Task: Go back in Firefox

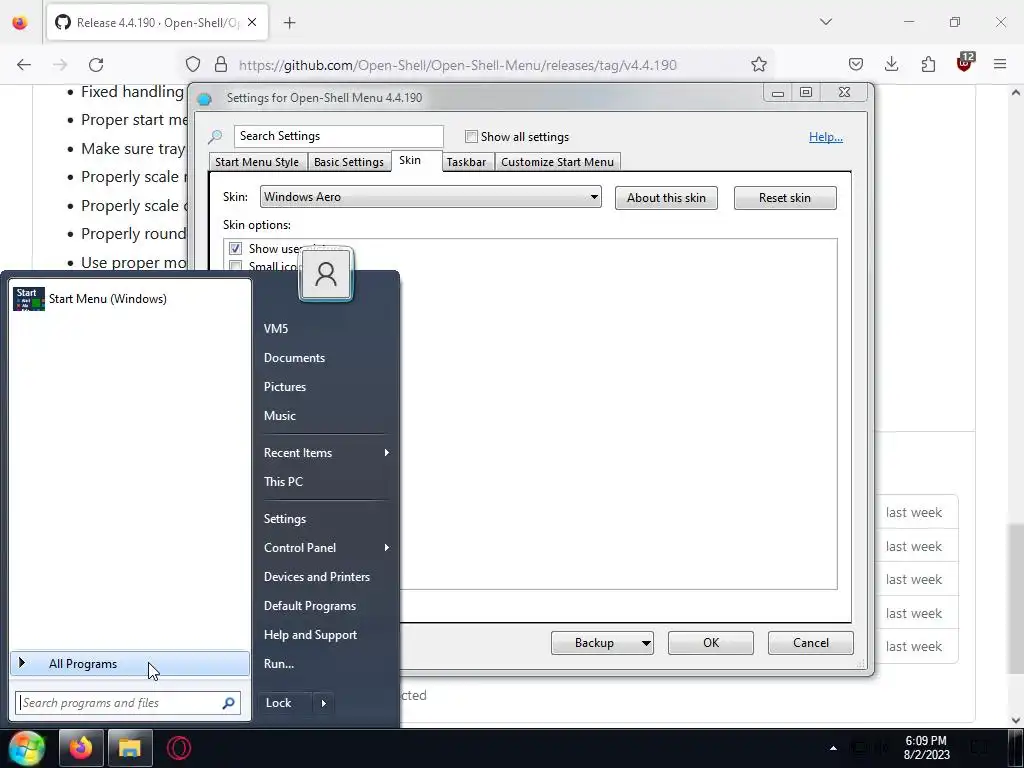Action: click(x=24, y=64)
